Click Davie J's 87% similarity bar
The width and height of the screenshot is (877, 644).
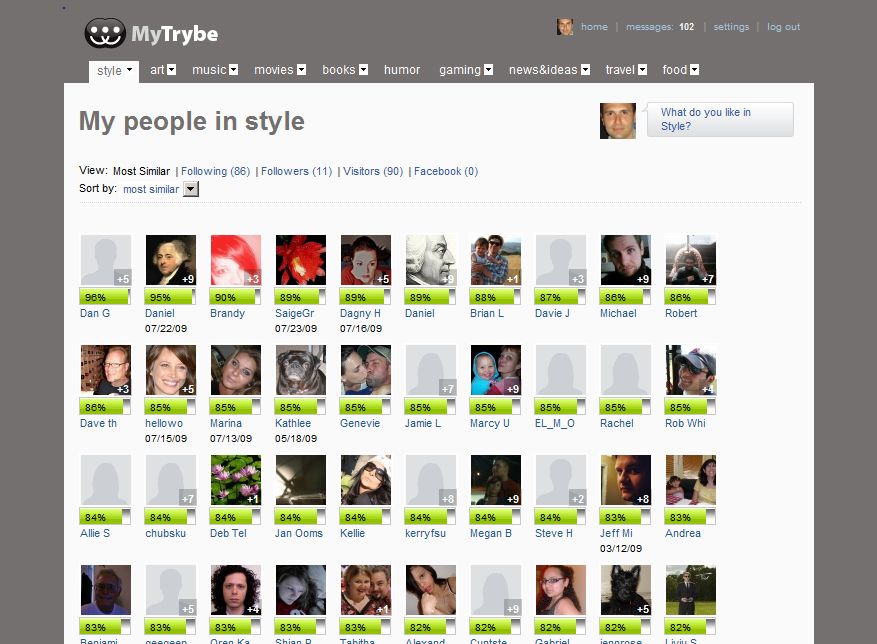click(560, 297)
